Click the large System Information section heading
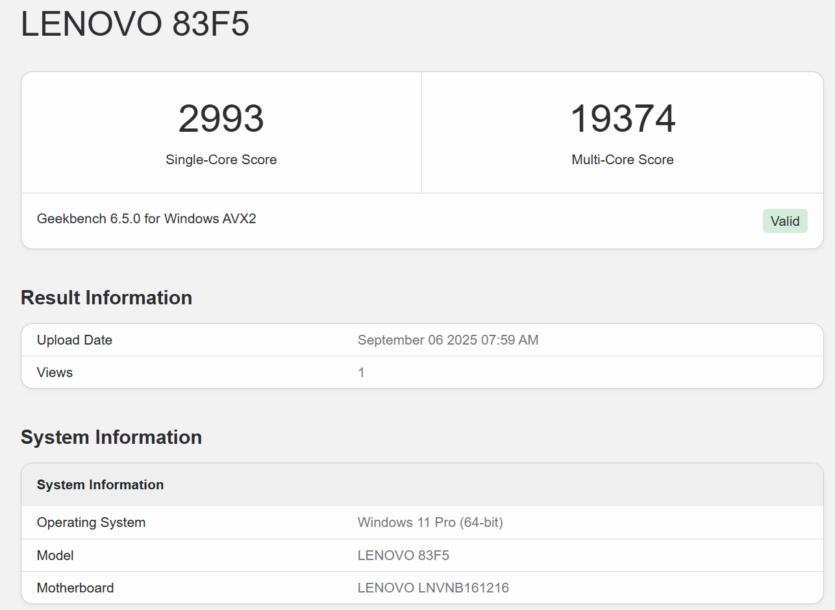 [111, 437]
